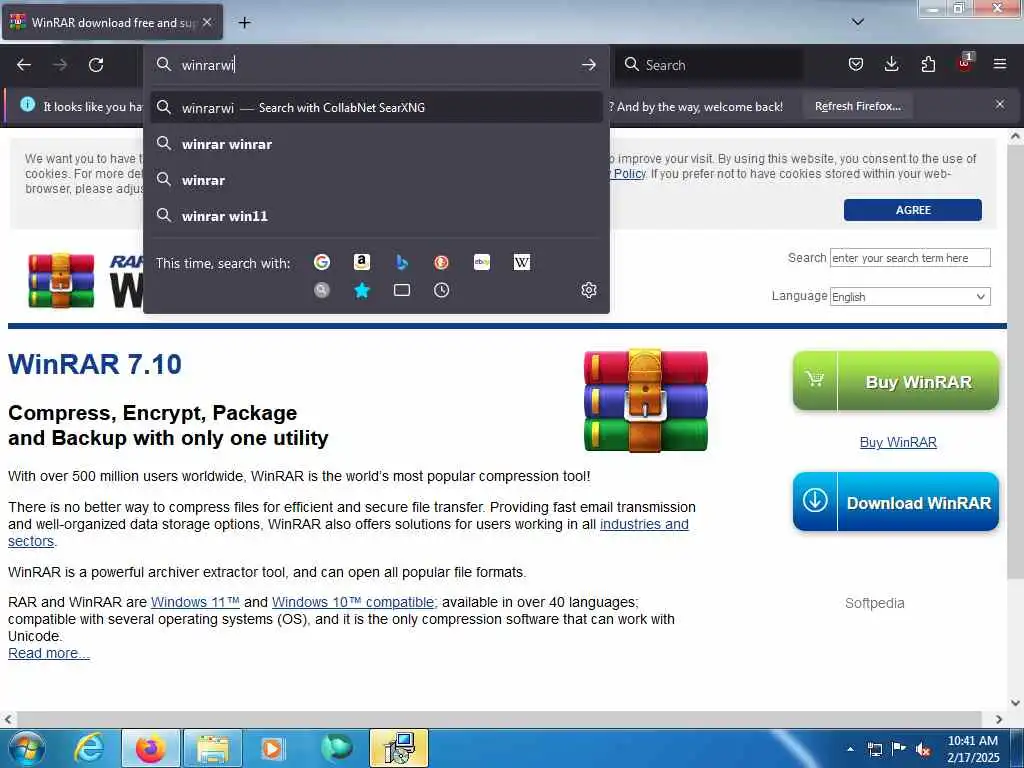Open the Firefox application menu
This screenshot has height=768, width=1024.
1000,64
